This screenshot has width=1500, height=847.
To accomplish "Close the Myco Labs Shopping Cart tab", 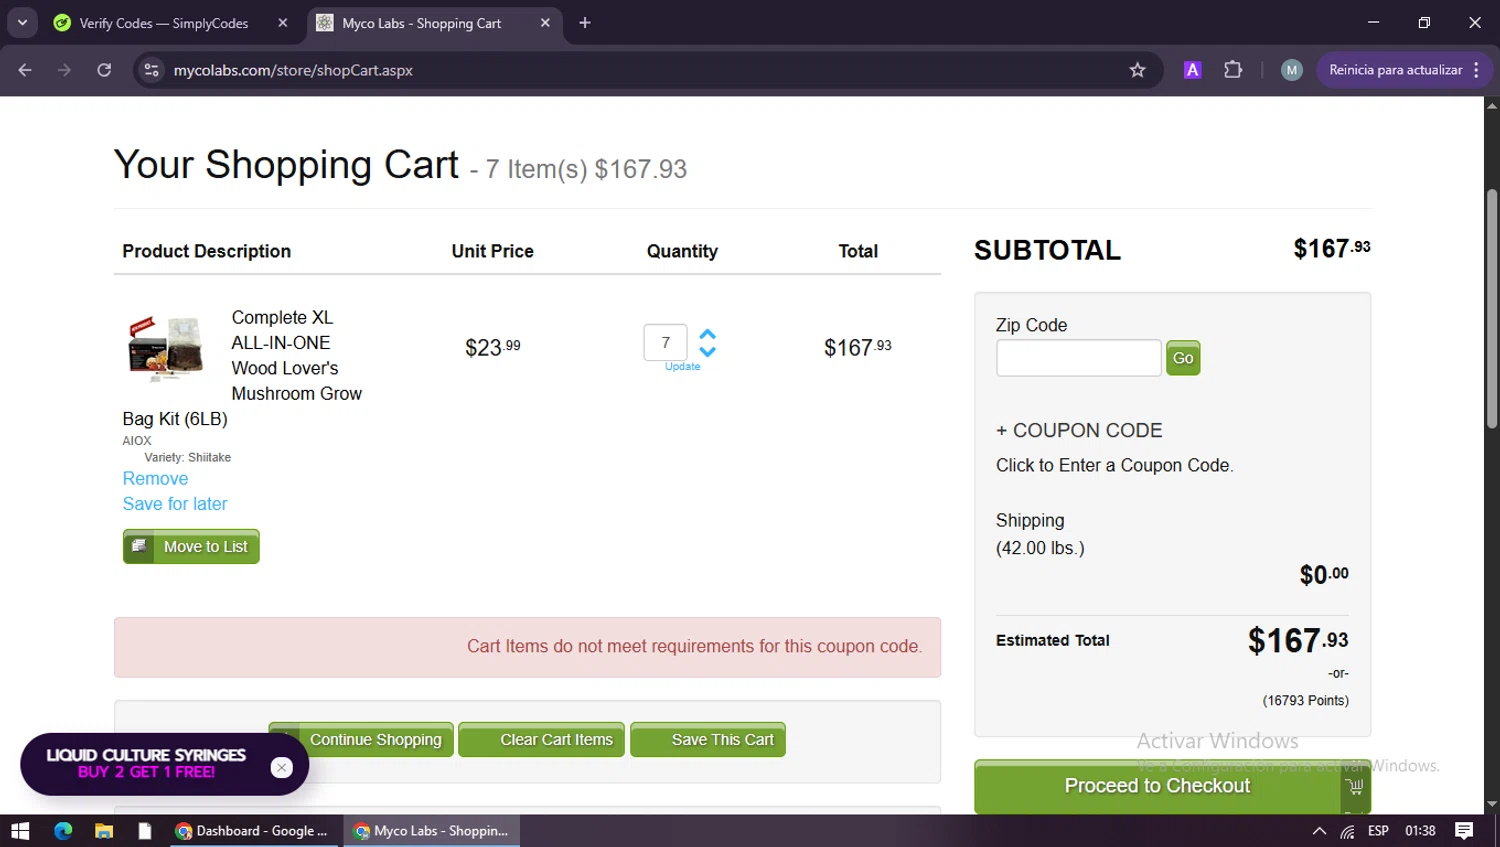I will pyautogui.click(x=545, y=23).
